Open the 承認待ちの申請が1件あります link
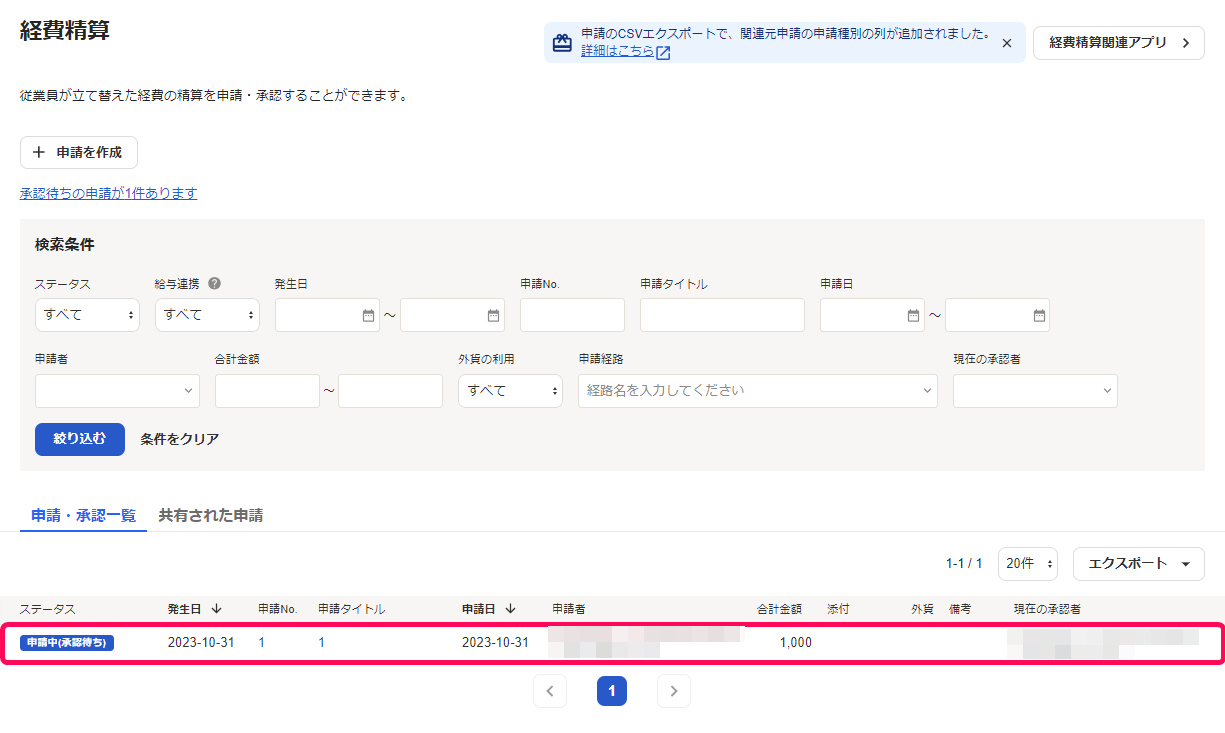 [x=108, y=193]
